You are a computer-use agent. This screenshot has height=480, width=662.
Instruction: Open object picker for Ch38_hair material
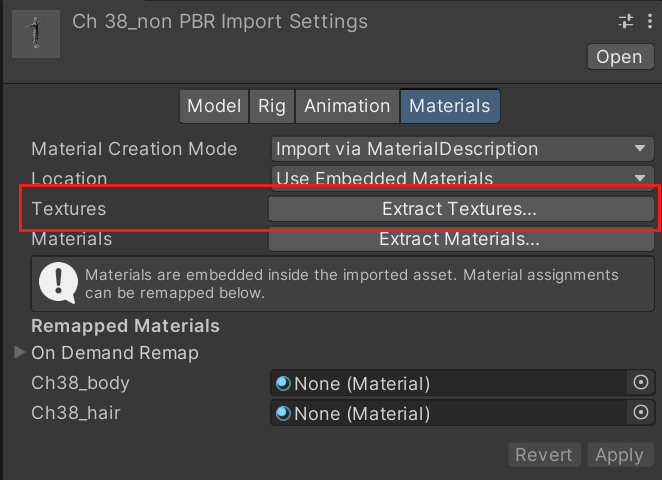coord(641,412)
